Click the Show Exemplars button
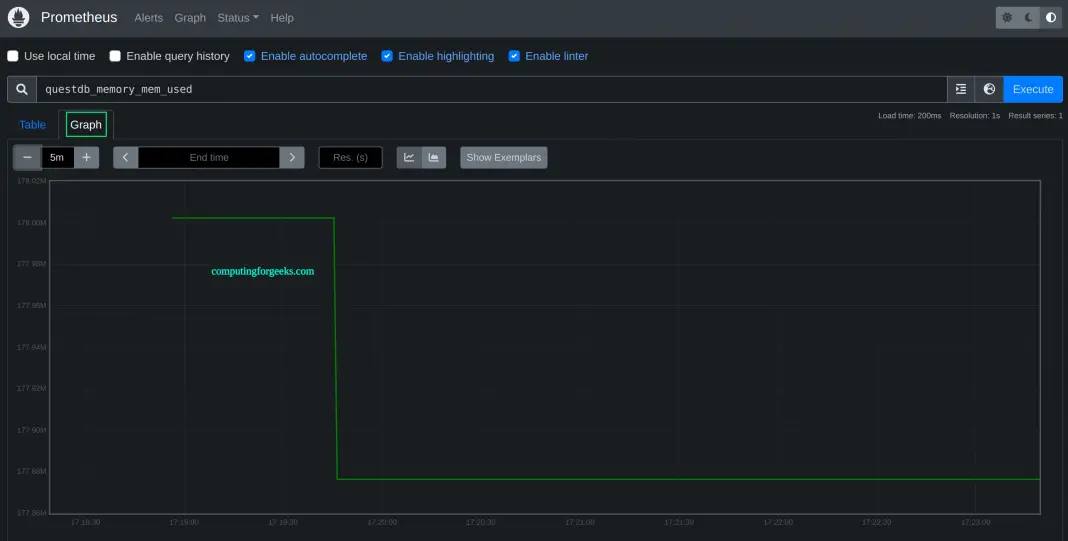The width and height of the screenshot is (1068, 541). coord(503,157)
